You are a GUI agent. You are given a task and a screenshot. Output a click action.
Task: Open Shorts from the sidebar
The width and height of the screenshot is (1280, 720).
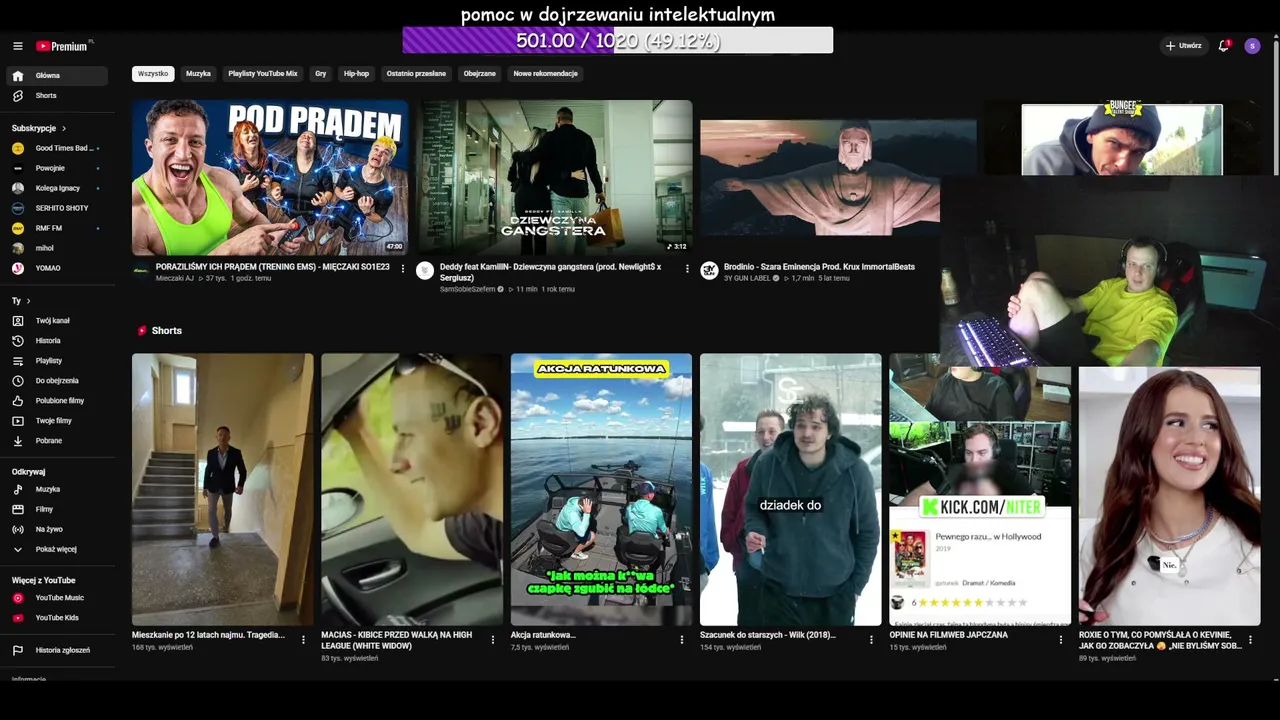tap(58, 96)
